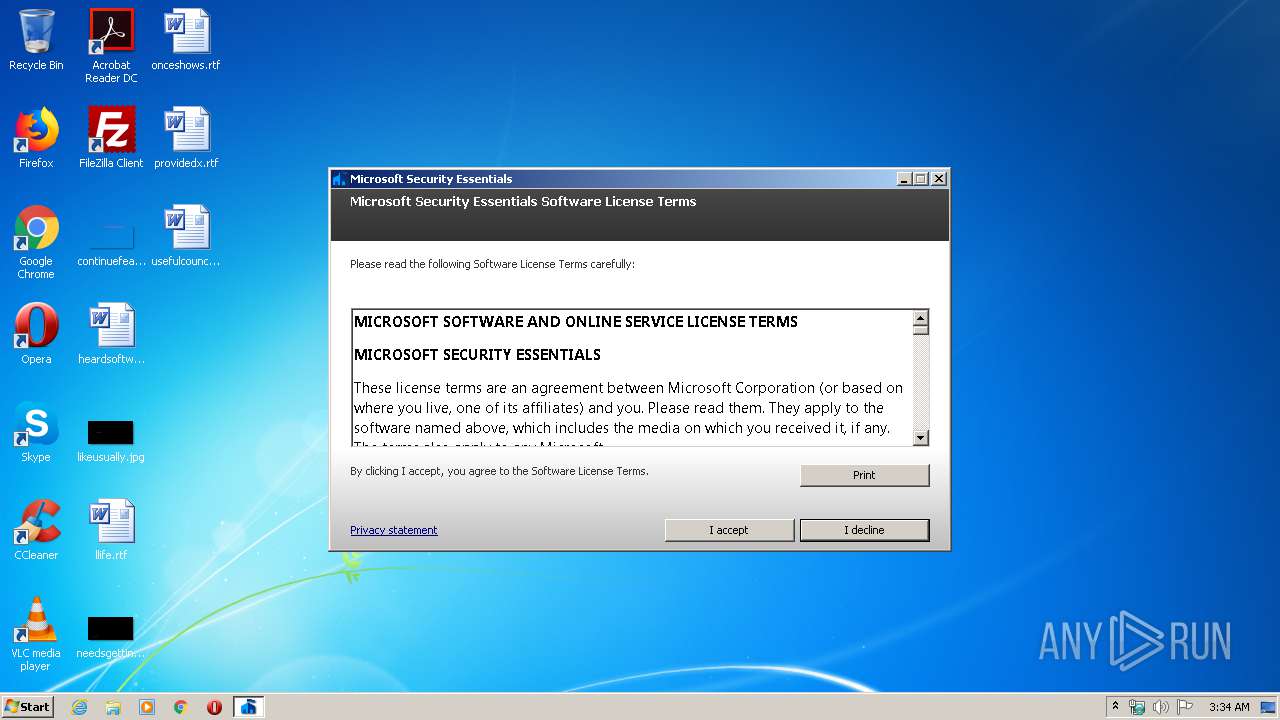Select the needsgettin... desktop file
Viewport: 1280px width, 720px height.
click(111, 638)
